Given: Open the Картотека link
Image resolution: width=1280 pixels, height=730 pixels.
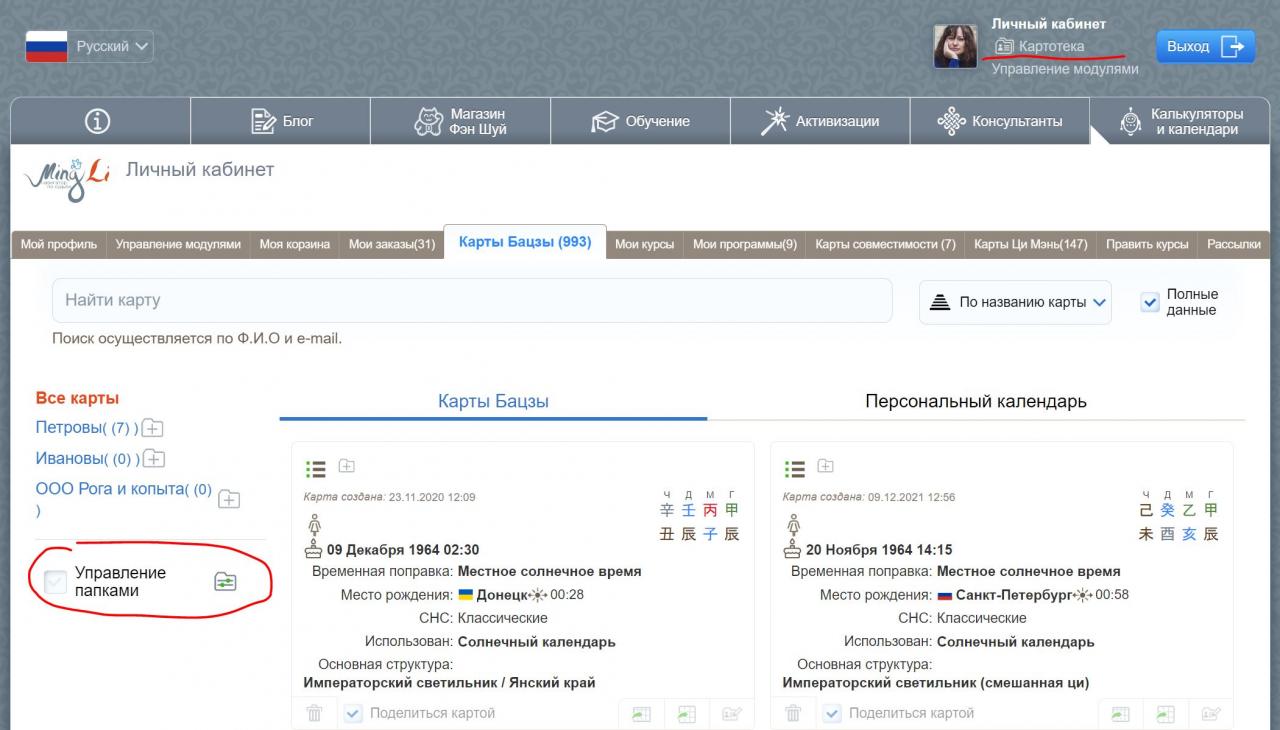Looking at the screenshot, I should click(x=1050, y=46).
